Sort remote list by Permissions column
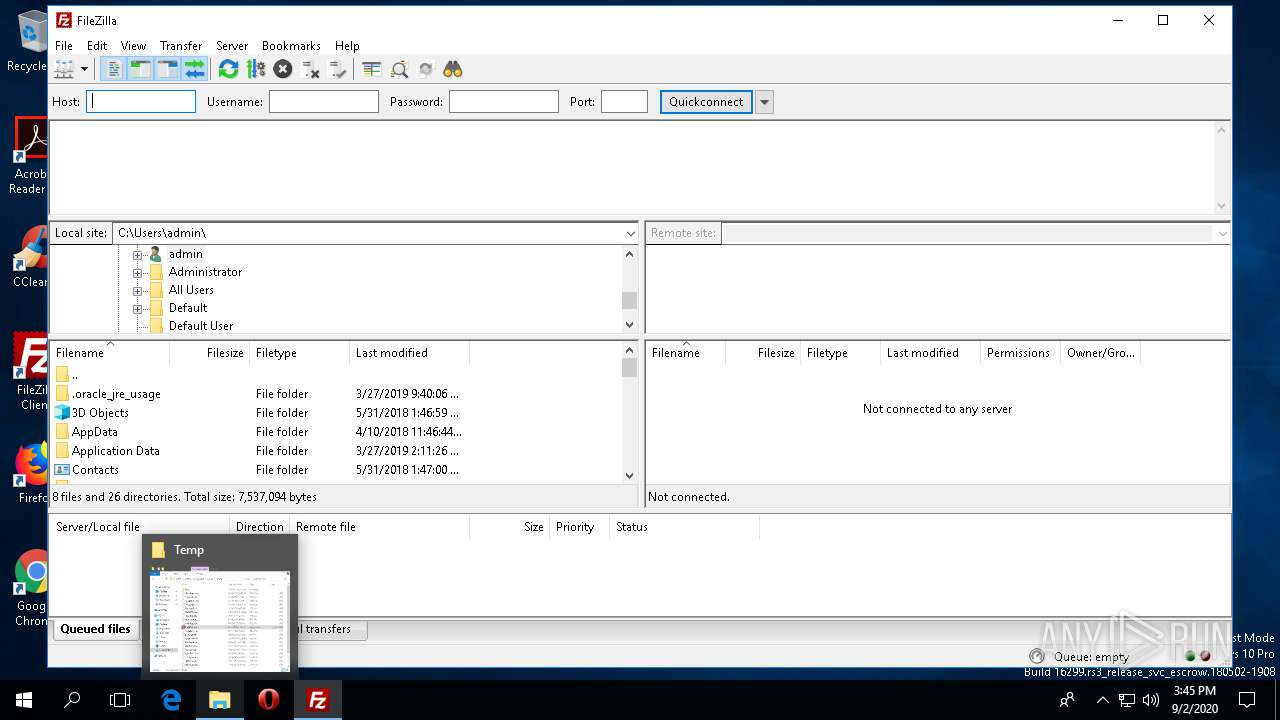Viewport: 1280px width, 720px height. tap(1020, 353)
